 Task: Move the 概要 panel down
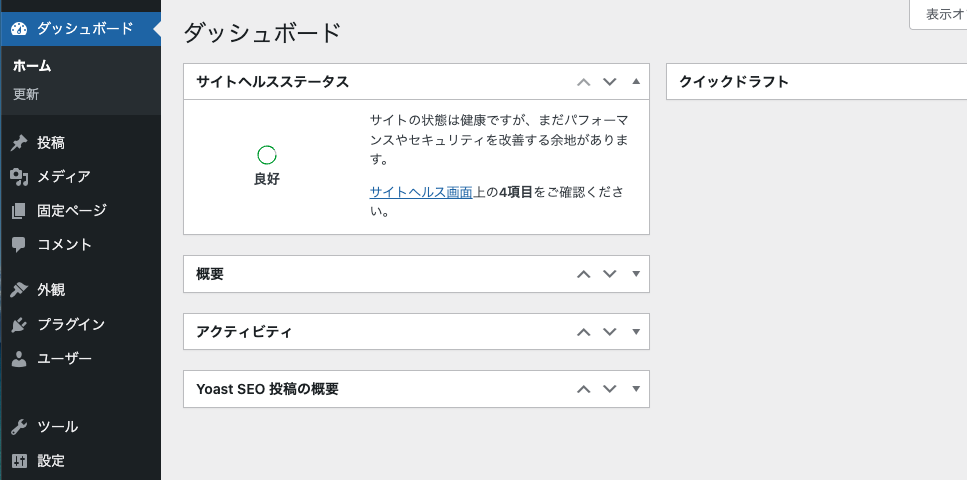tap(610, 274)
